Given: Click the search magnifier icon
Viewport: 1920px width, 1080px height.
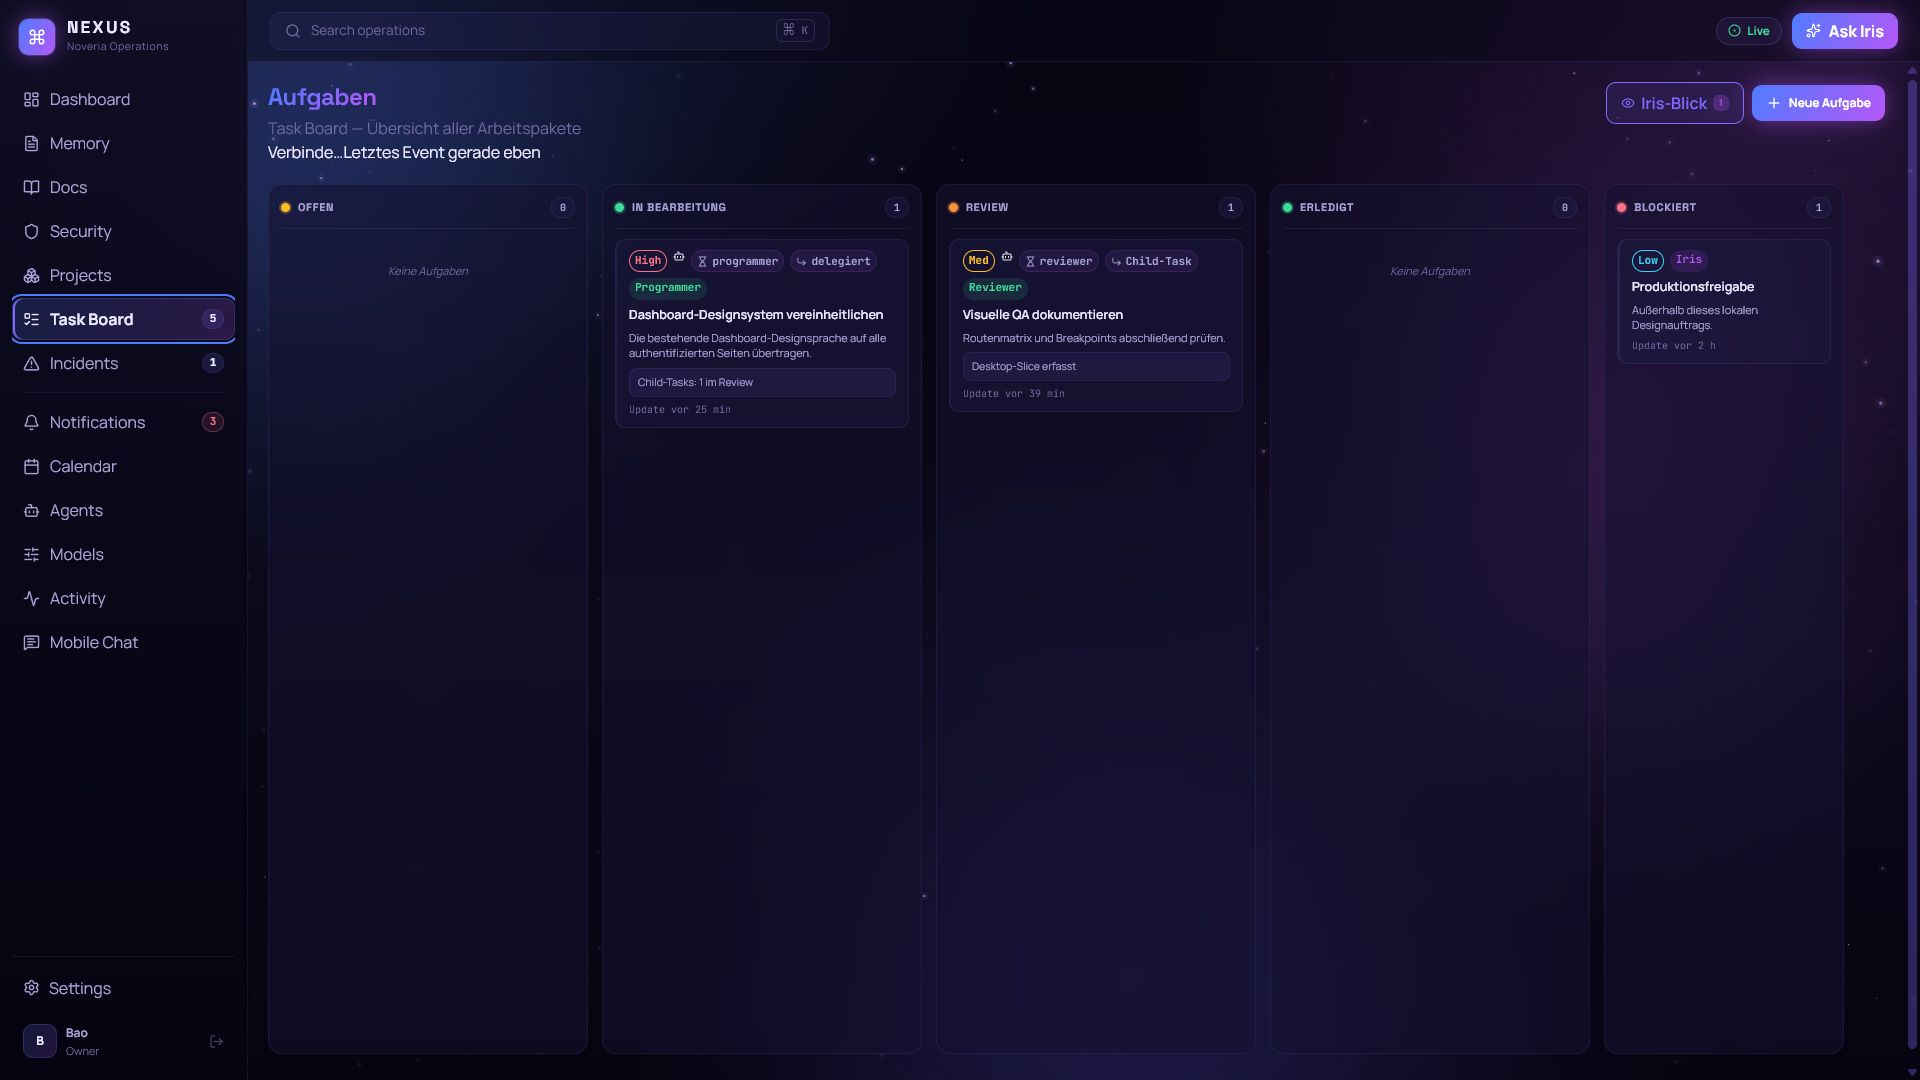Looking at the screenshot, I should [293, 31].
